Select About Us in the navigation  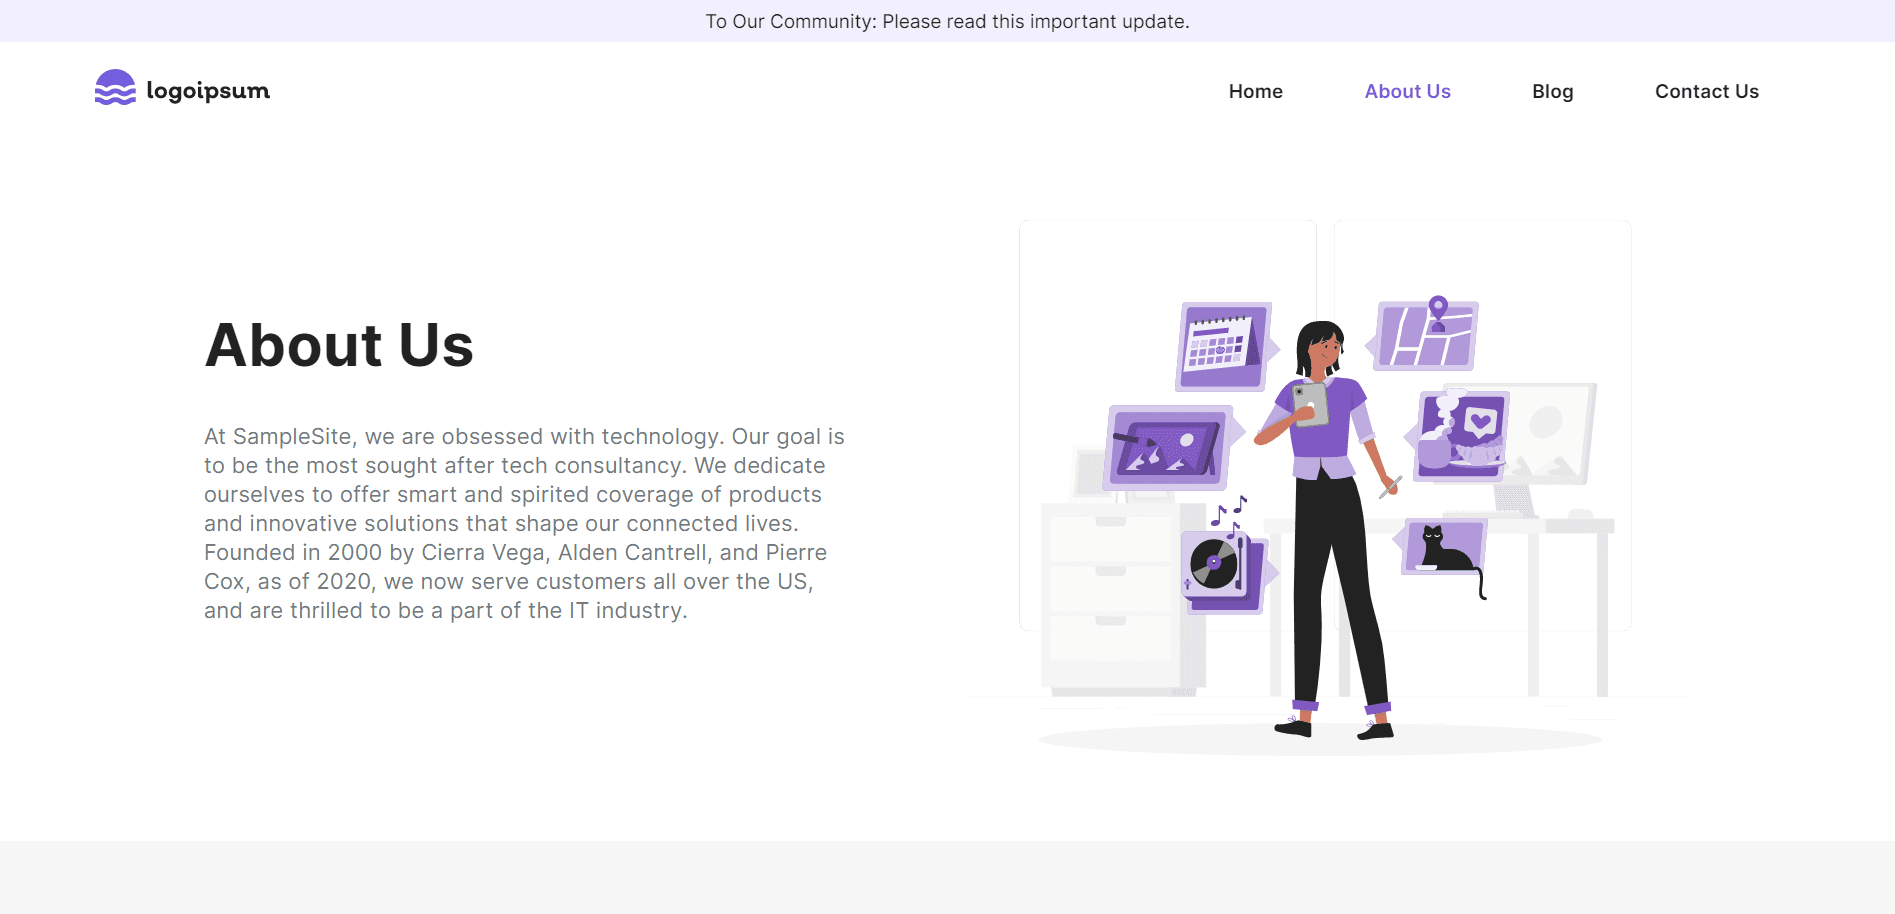coord(1407,91)
